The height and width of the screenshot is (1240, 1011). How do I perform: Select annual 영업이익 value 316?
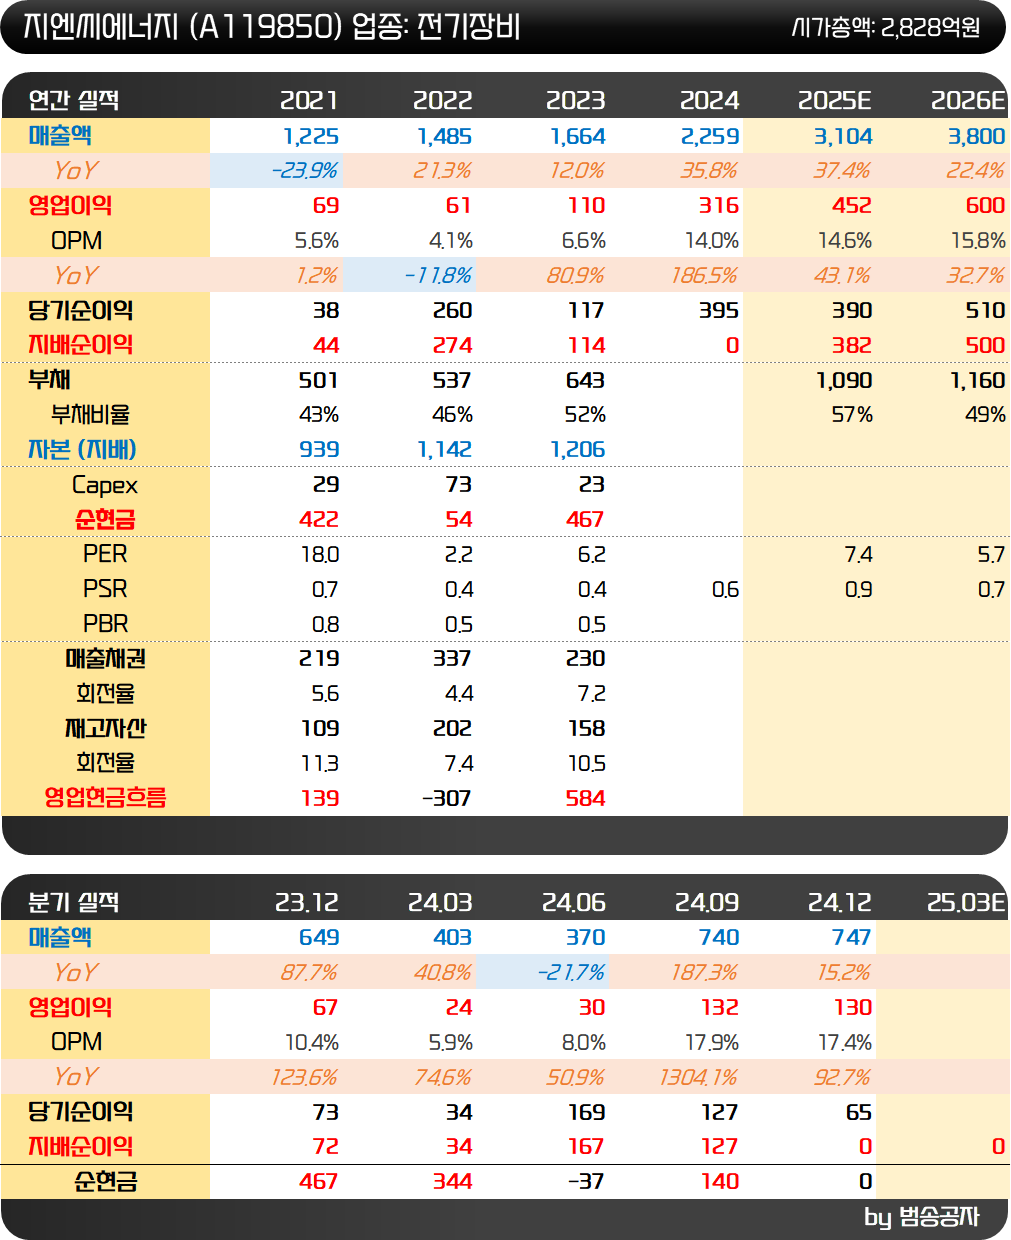718,205
